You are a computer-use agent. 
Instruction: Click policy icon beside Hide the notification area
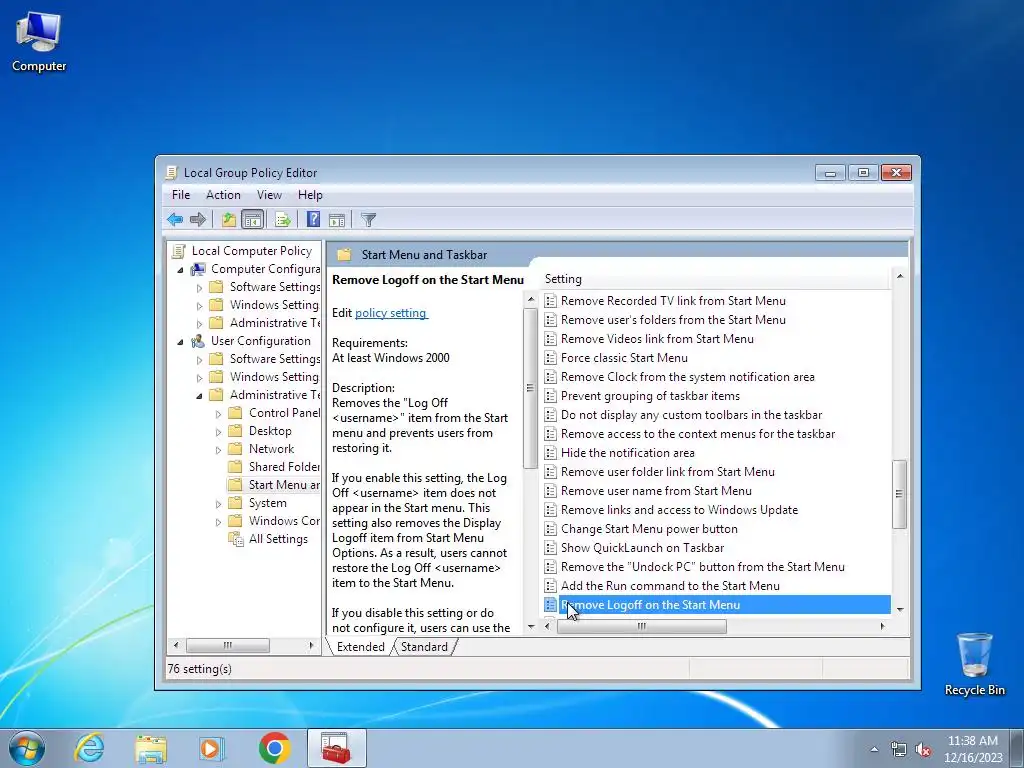[551, 453]
